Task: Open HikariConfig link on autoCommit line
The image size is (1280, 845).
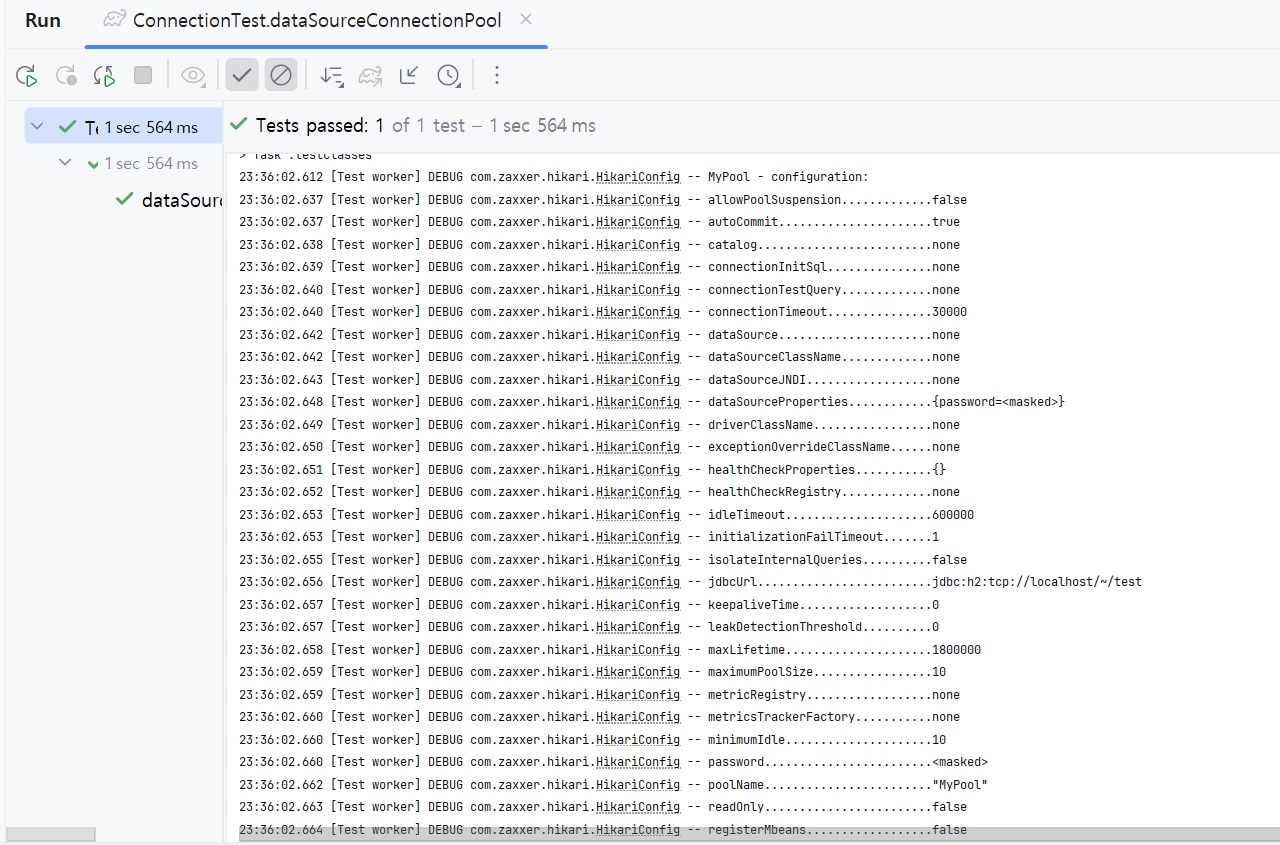Action: coord(637,222)
